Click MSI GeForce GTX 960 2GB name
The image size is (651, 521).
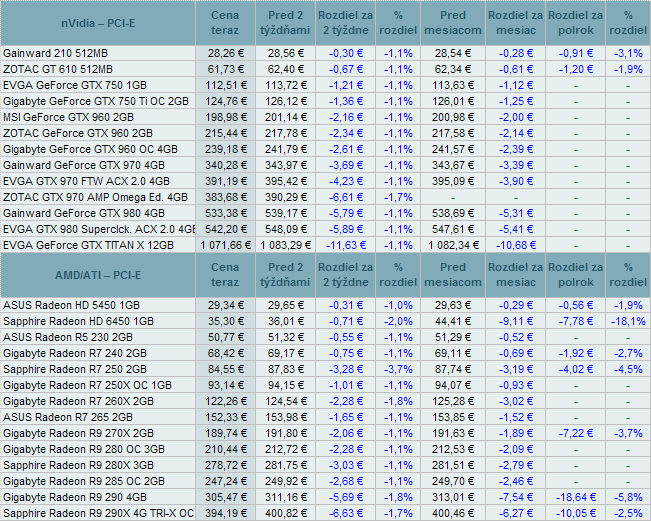(x=69, y=117)
